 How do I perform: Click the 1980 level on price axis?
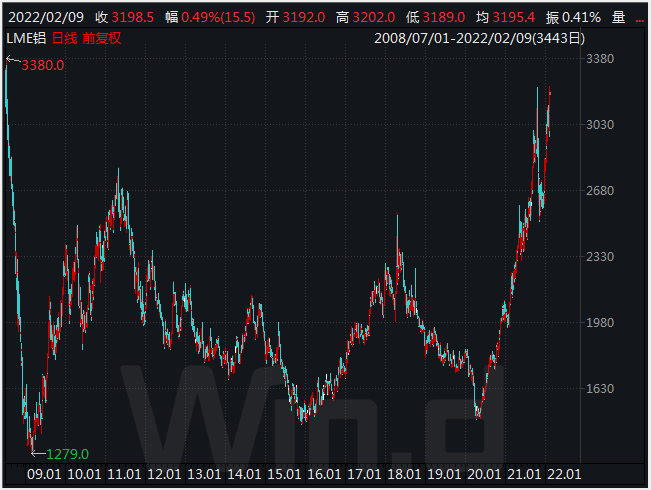tap(602, 323)
